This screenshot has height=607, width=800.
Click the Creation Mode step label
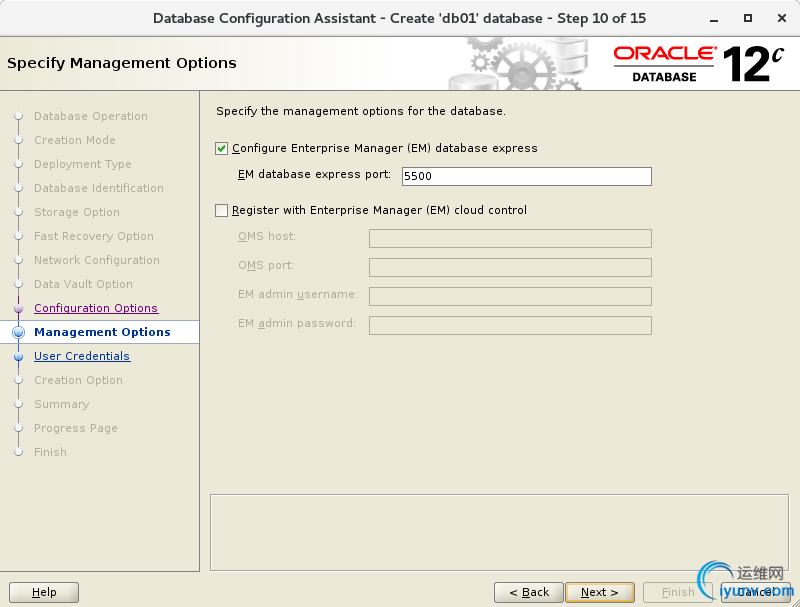click(x=75, y=140)
